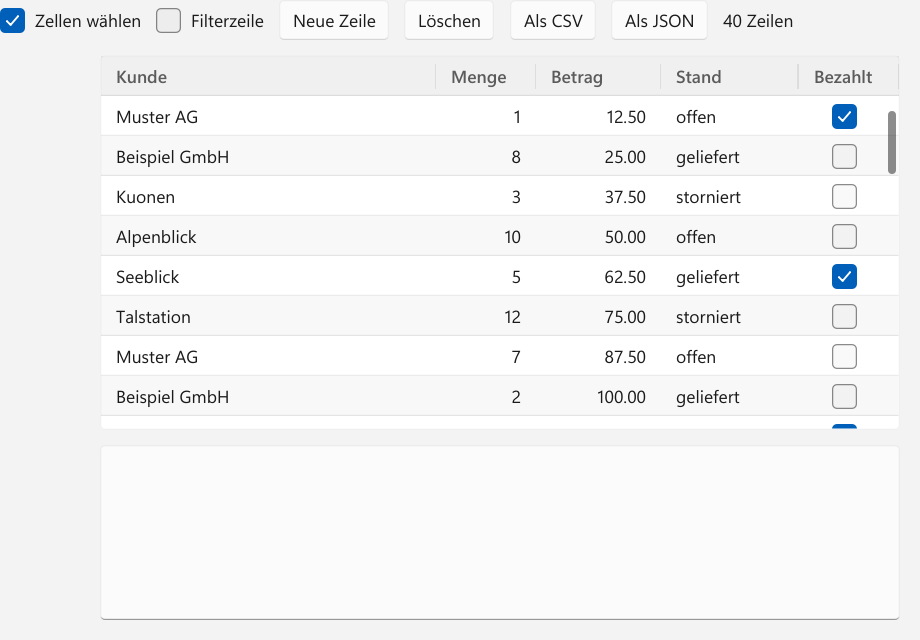Select Menge value 12 in Talstation row
This screenshot has height=640, width=920.
pyautogui.click(x=485, y=317)
